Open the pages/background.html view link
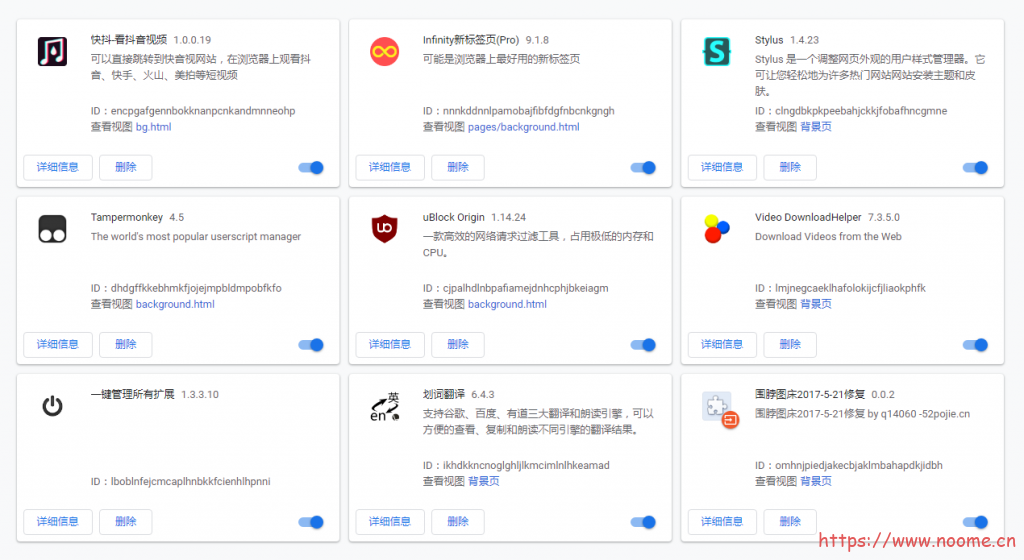The width and height of the screenshot is (1024, 560). (x=524, y=127)
